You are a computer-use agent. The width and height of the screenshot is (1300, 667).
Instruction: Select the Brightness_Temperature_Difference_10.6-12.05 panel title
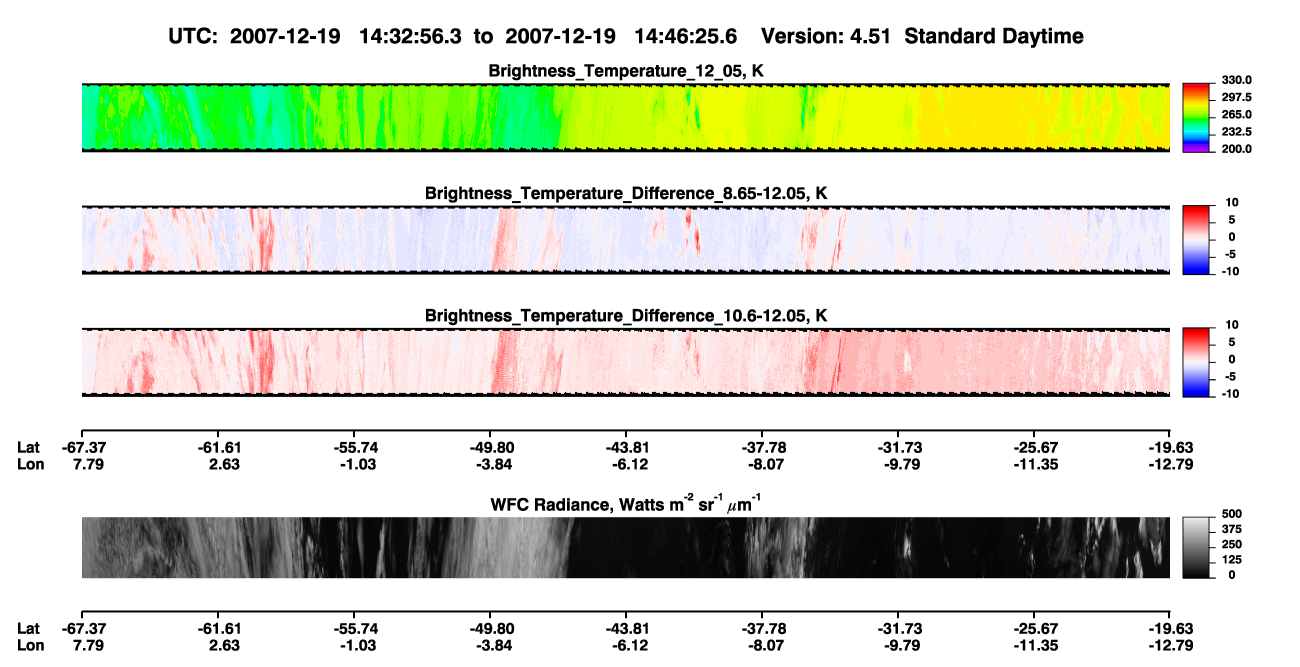click(626, 316)
